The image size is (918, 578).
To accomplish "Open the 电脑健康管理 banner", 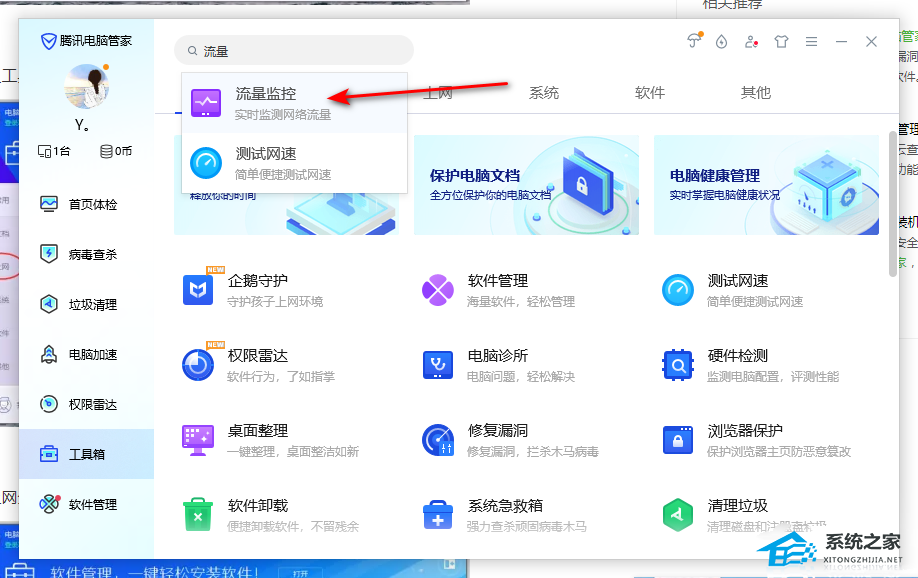I will [x=766, y=185].
